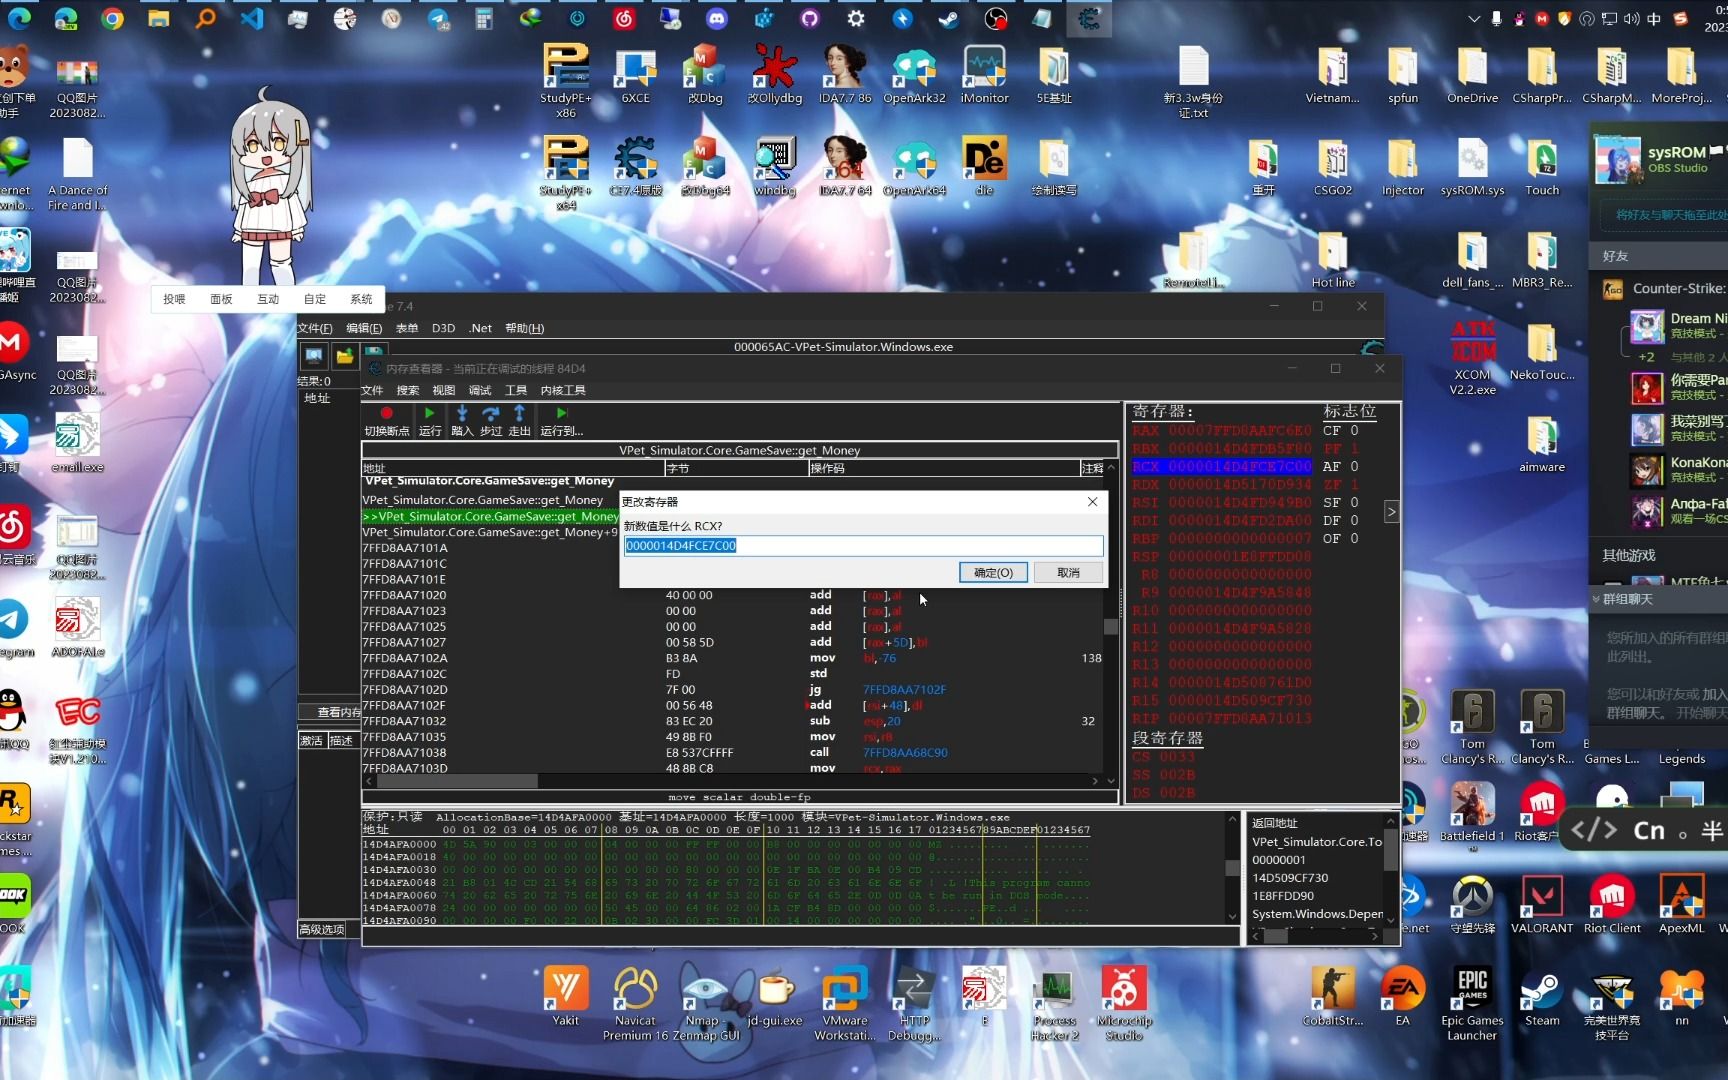1728x1080 pixels.
Task: Click the disassembler vertical scrollbar thumb
Action: (x=1111, y=627)
